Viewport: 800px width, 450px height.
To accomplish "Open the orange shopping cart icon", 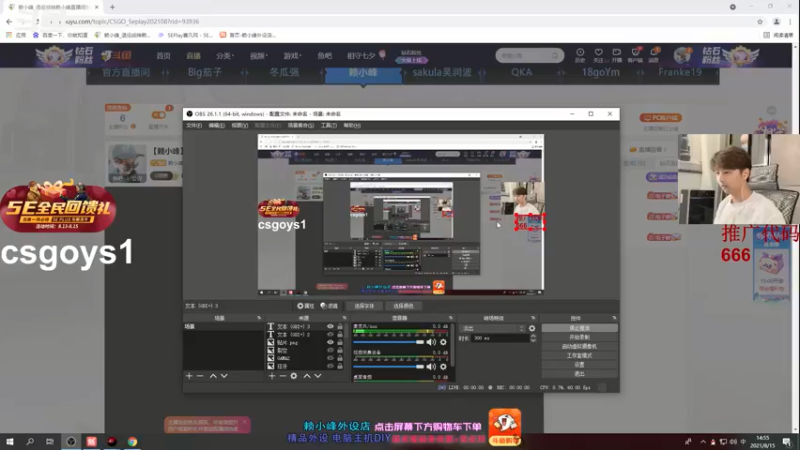I will [x=505, y=427].
